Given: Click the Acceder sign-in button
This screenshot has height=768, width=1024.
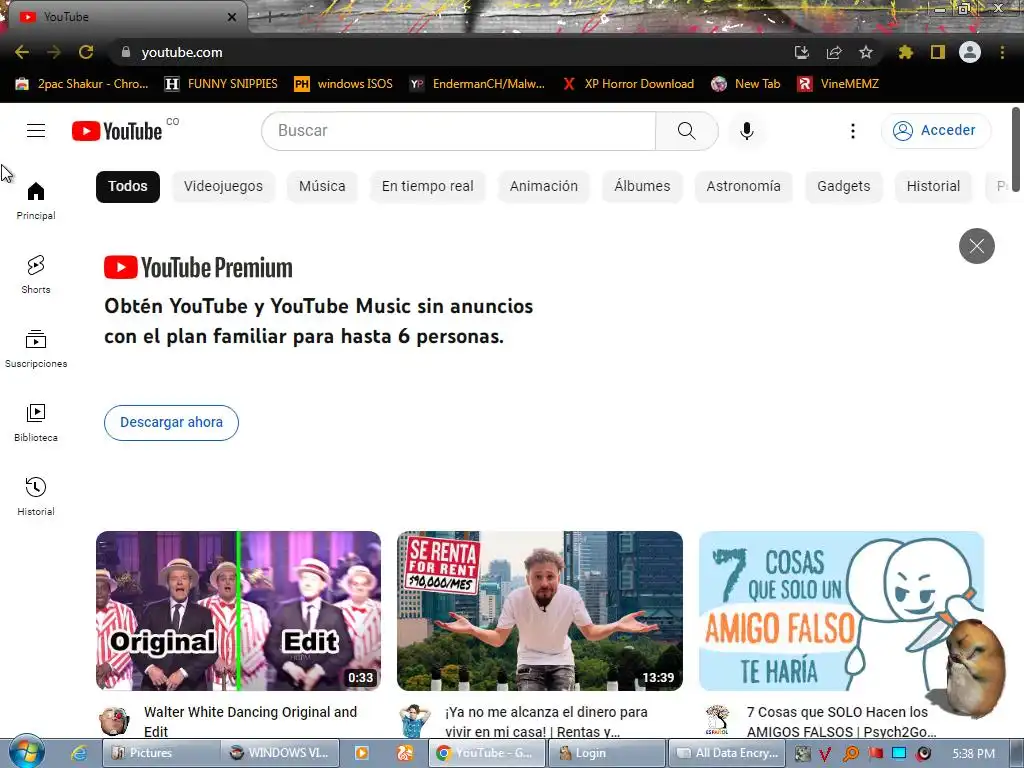Looking at the screenshot, I should 935,131.
